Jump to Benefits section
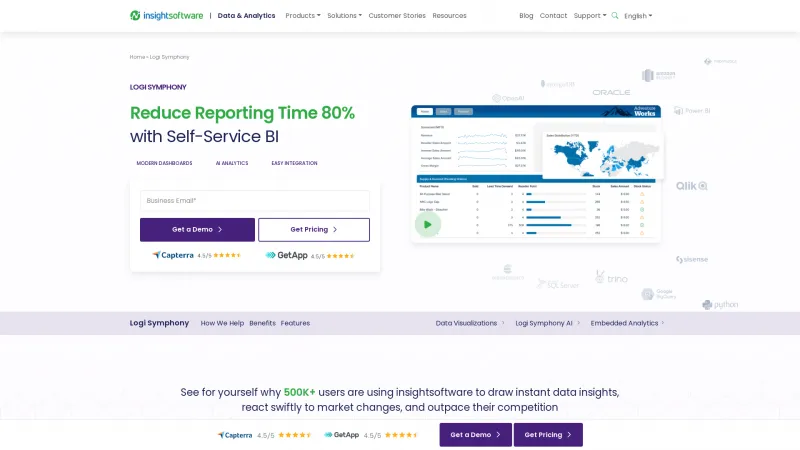The height and width of the screenshot is (450, 800). click(262, 323)
